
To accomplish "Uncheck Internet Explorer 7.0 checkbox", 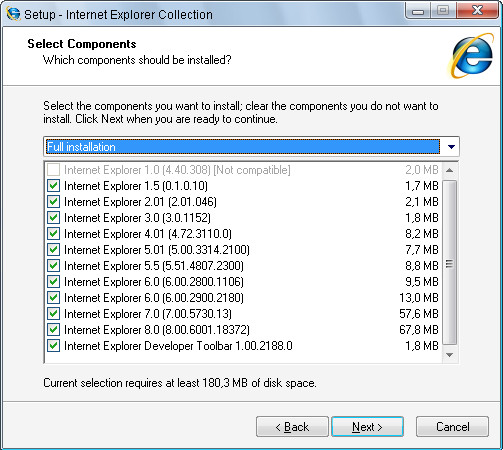I will 53,314.
